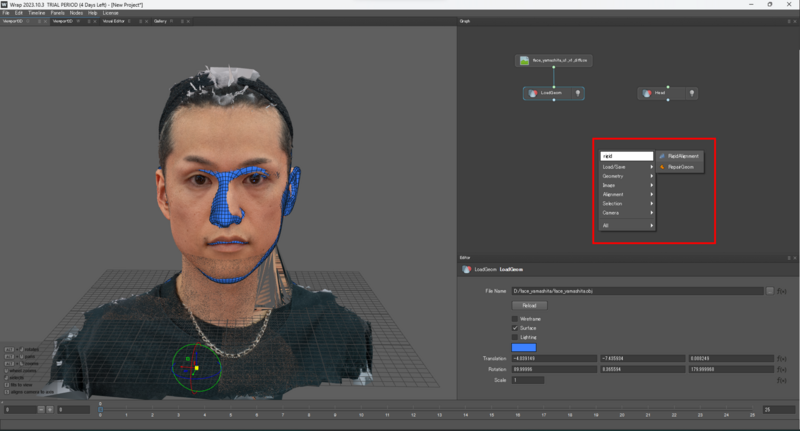The height and width of the screenshot is (431, 800).
Task: Open the Edit menu
Action: [19, 13]
